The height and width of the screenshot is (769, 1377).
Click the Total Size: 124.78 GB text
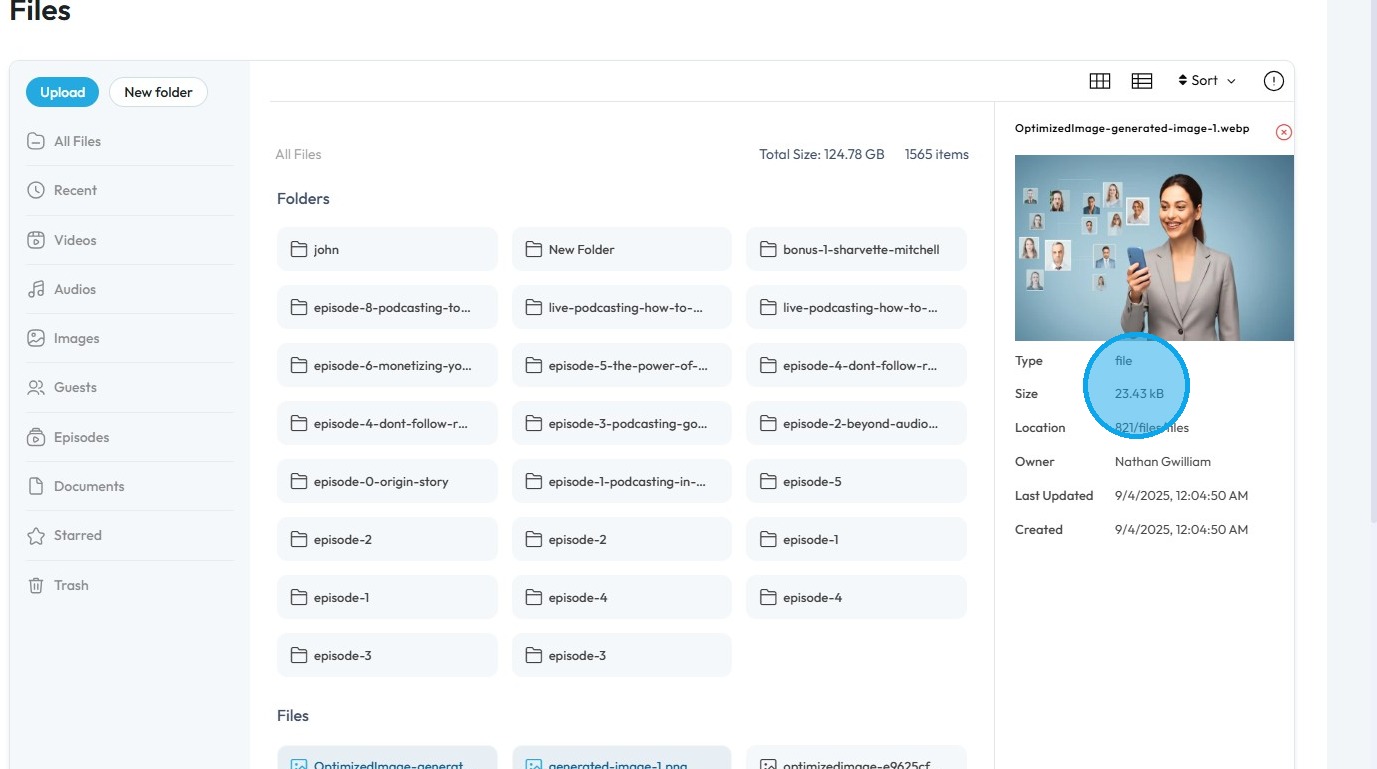click(x=822, y=154)
